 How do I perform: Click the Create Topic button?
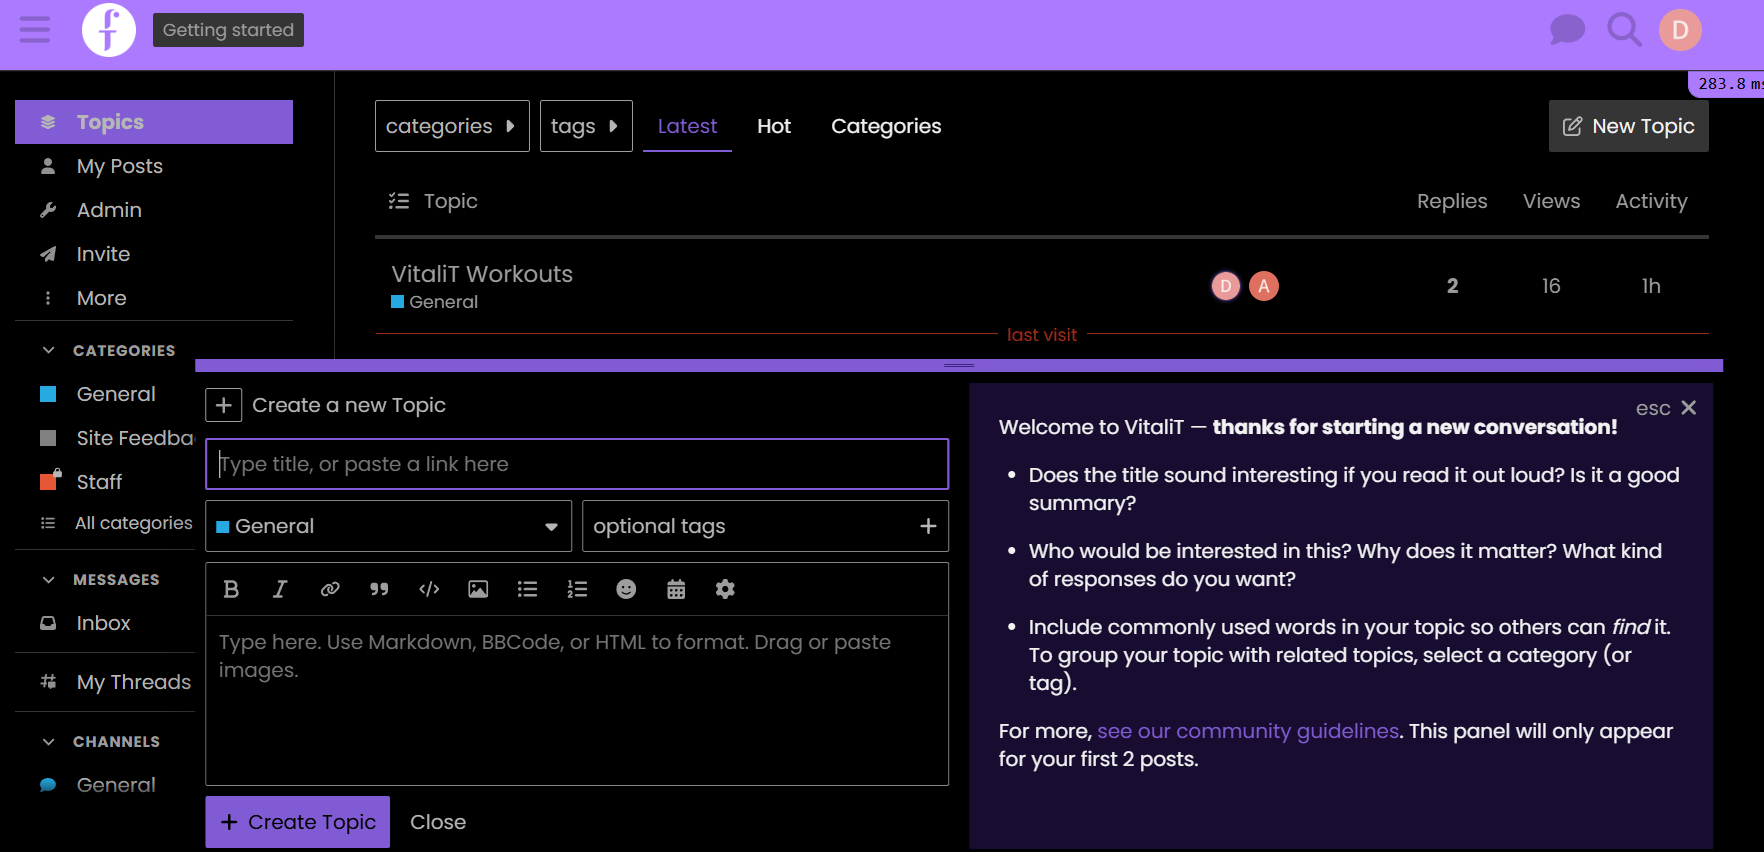298,822
